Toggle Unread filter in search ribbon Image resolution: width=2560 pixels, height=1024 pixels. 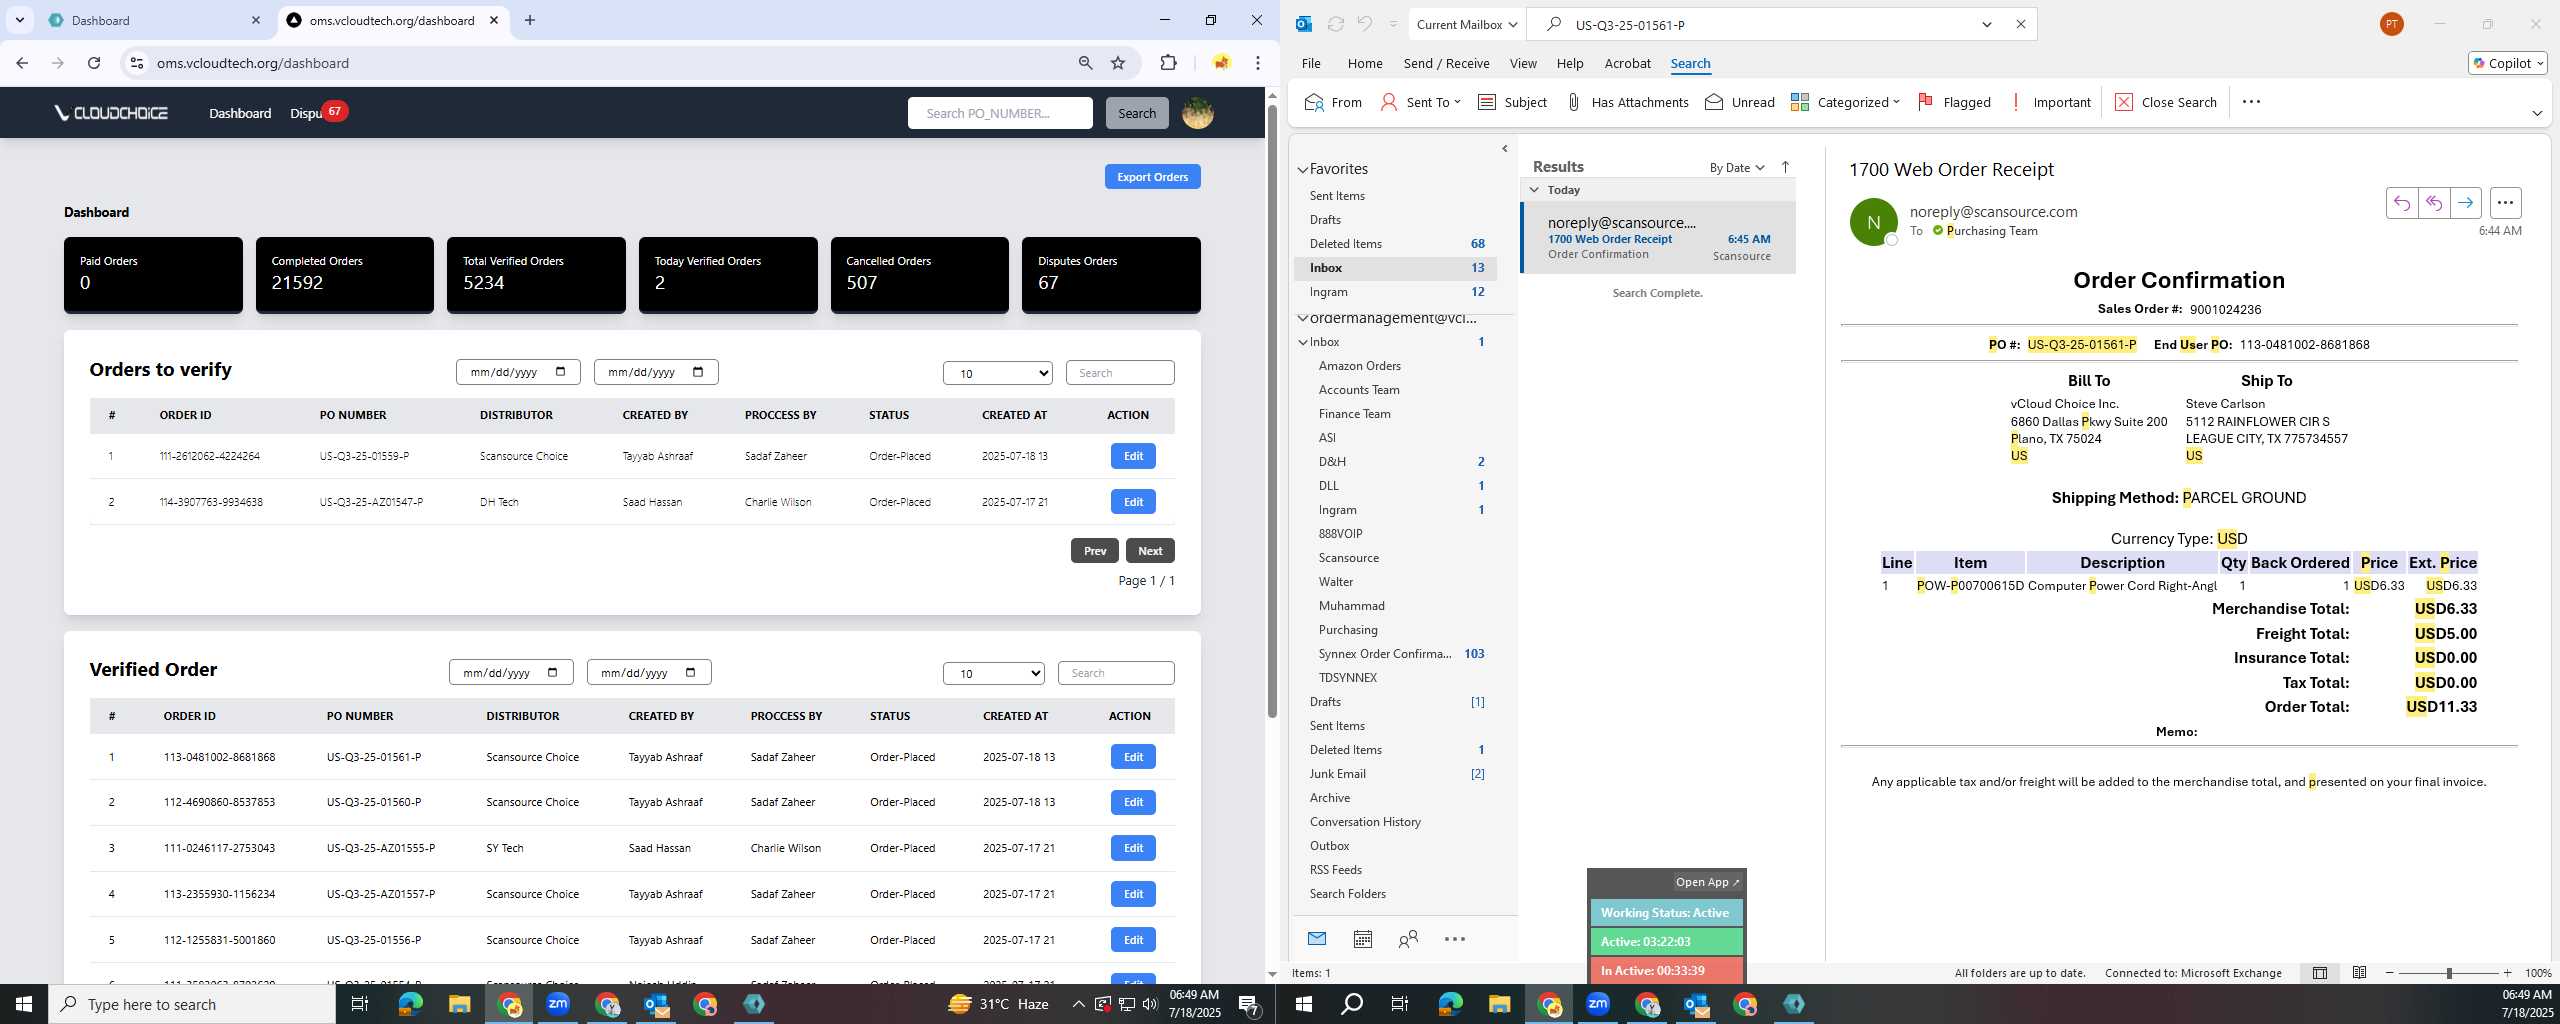click(1740, 102)
